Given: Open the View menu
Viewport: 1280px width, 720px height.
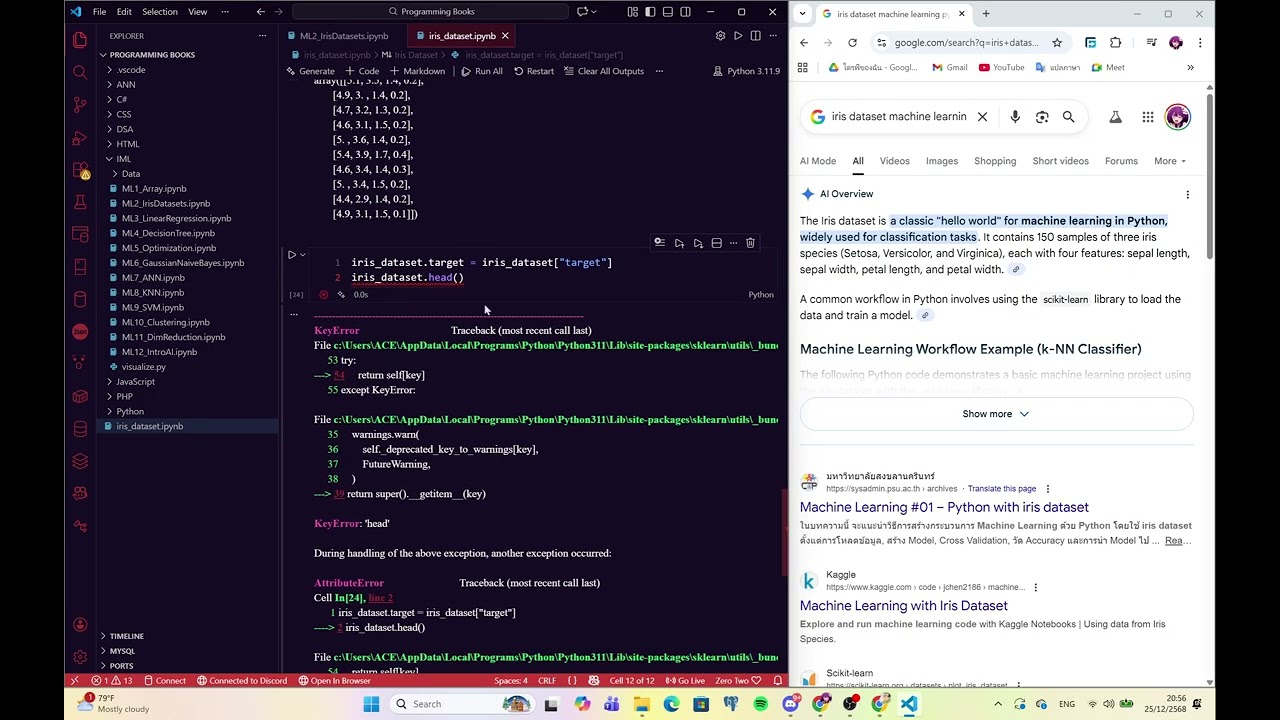Looking at the screenshot, I should (198, 12).
